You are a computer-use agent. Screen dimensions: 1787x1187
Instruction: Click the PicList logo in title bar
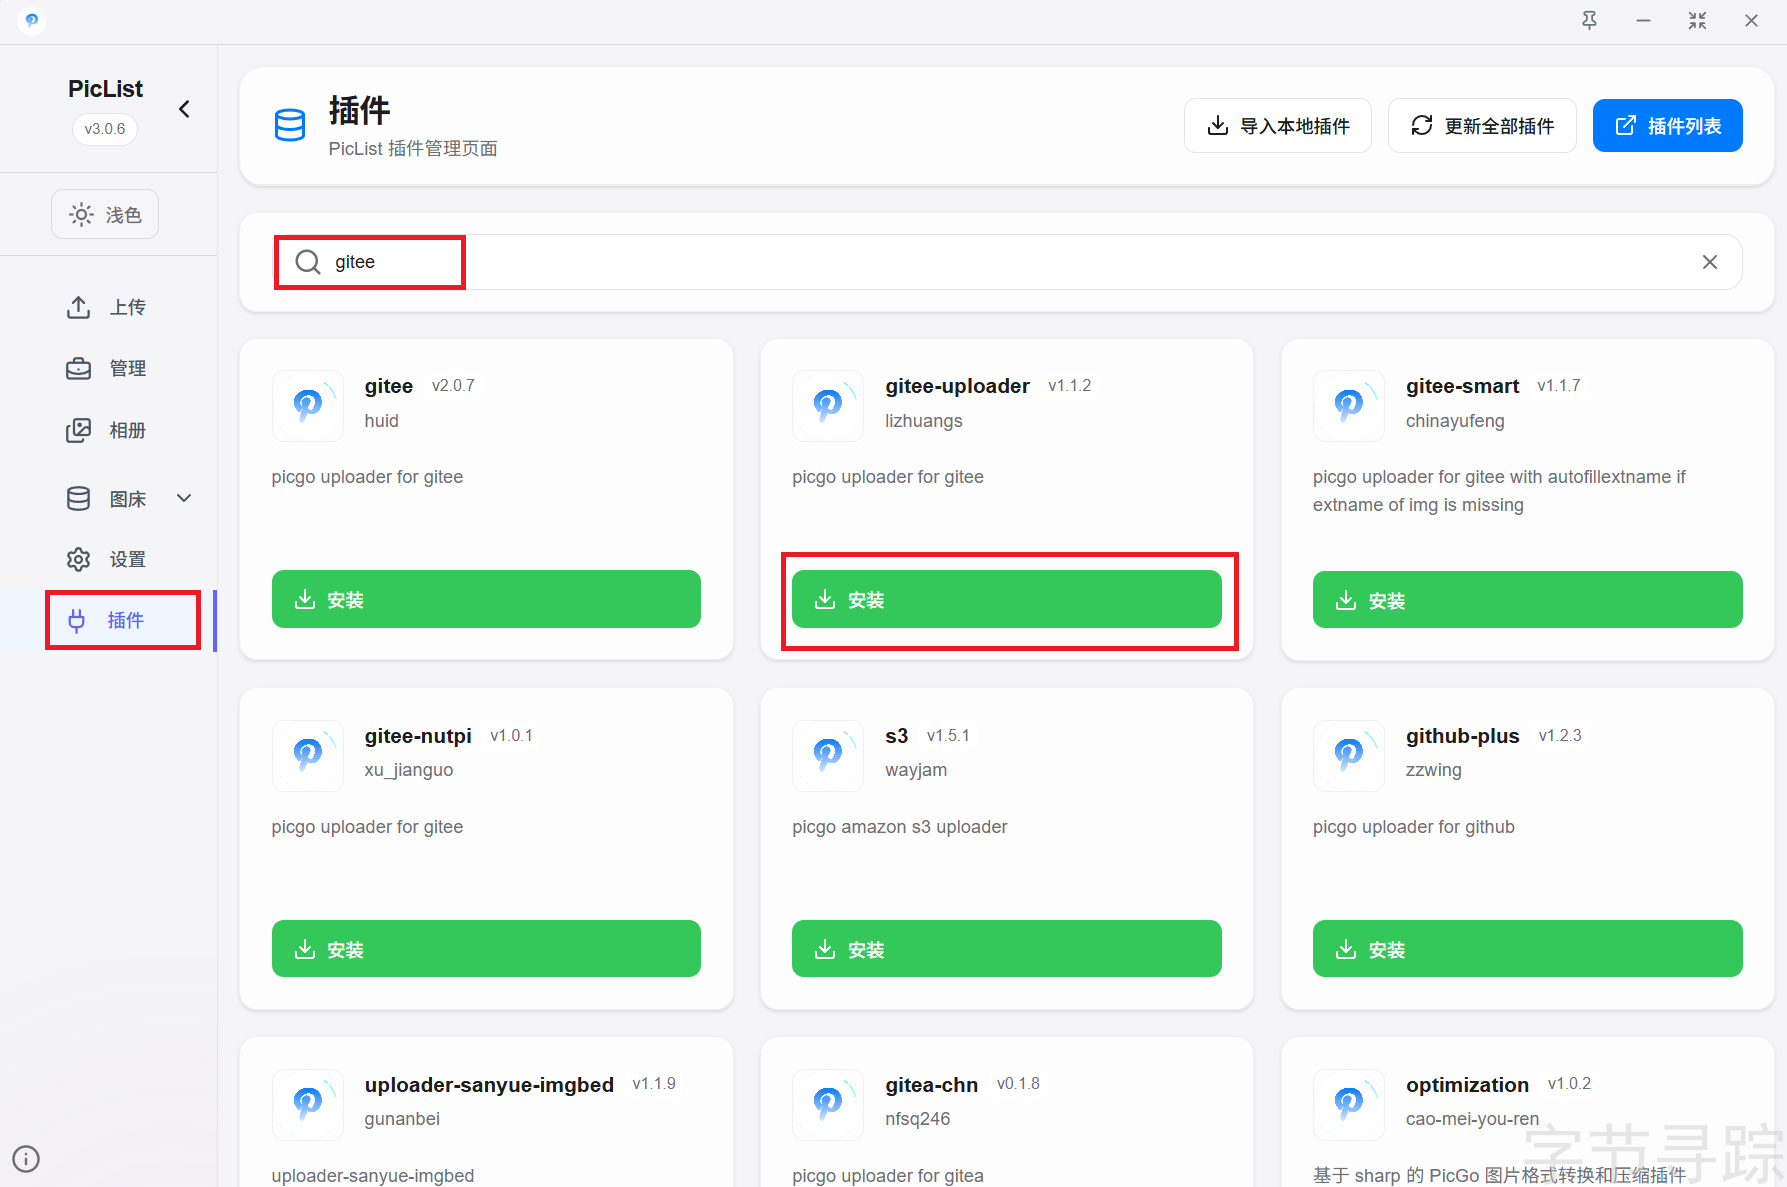coord(32,20)
